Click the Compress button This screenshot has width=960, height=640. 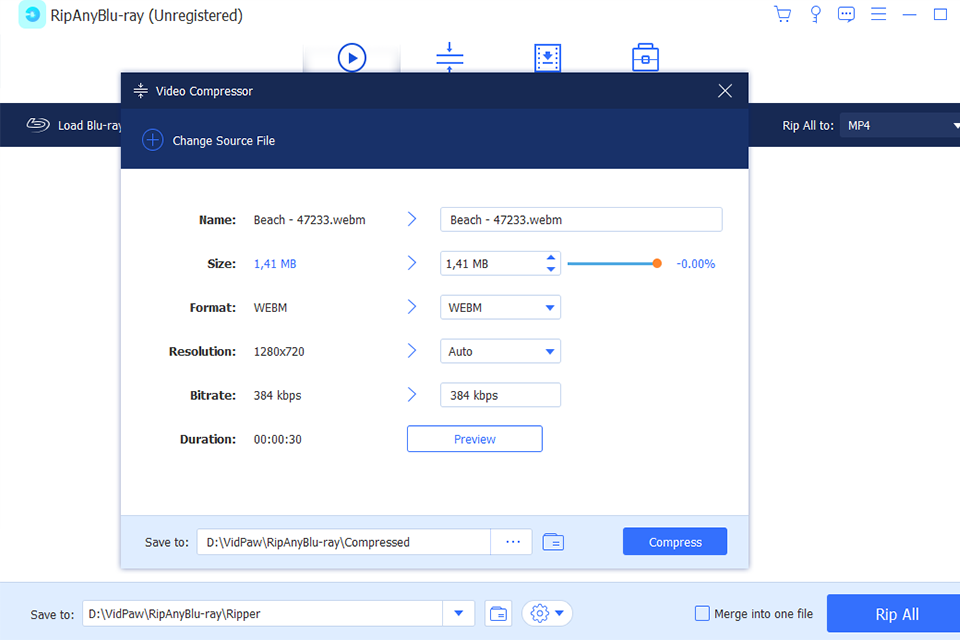tap(675, 542)
